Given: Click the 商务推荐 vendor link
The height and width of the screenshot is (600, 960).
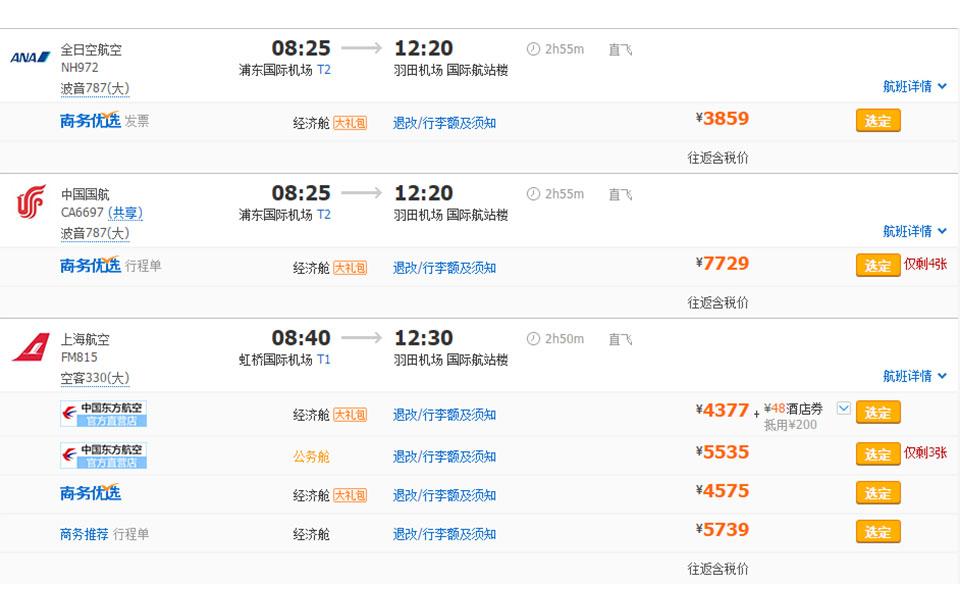Looking at the screenshot, I should (x=84, y=534).
